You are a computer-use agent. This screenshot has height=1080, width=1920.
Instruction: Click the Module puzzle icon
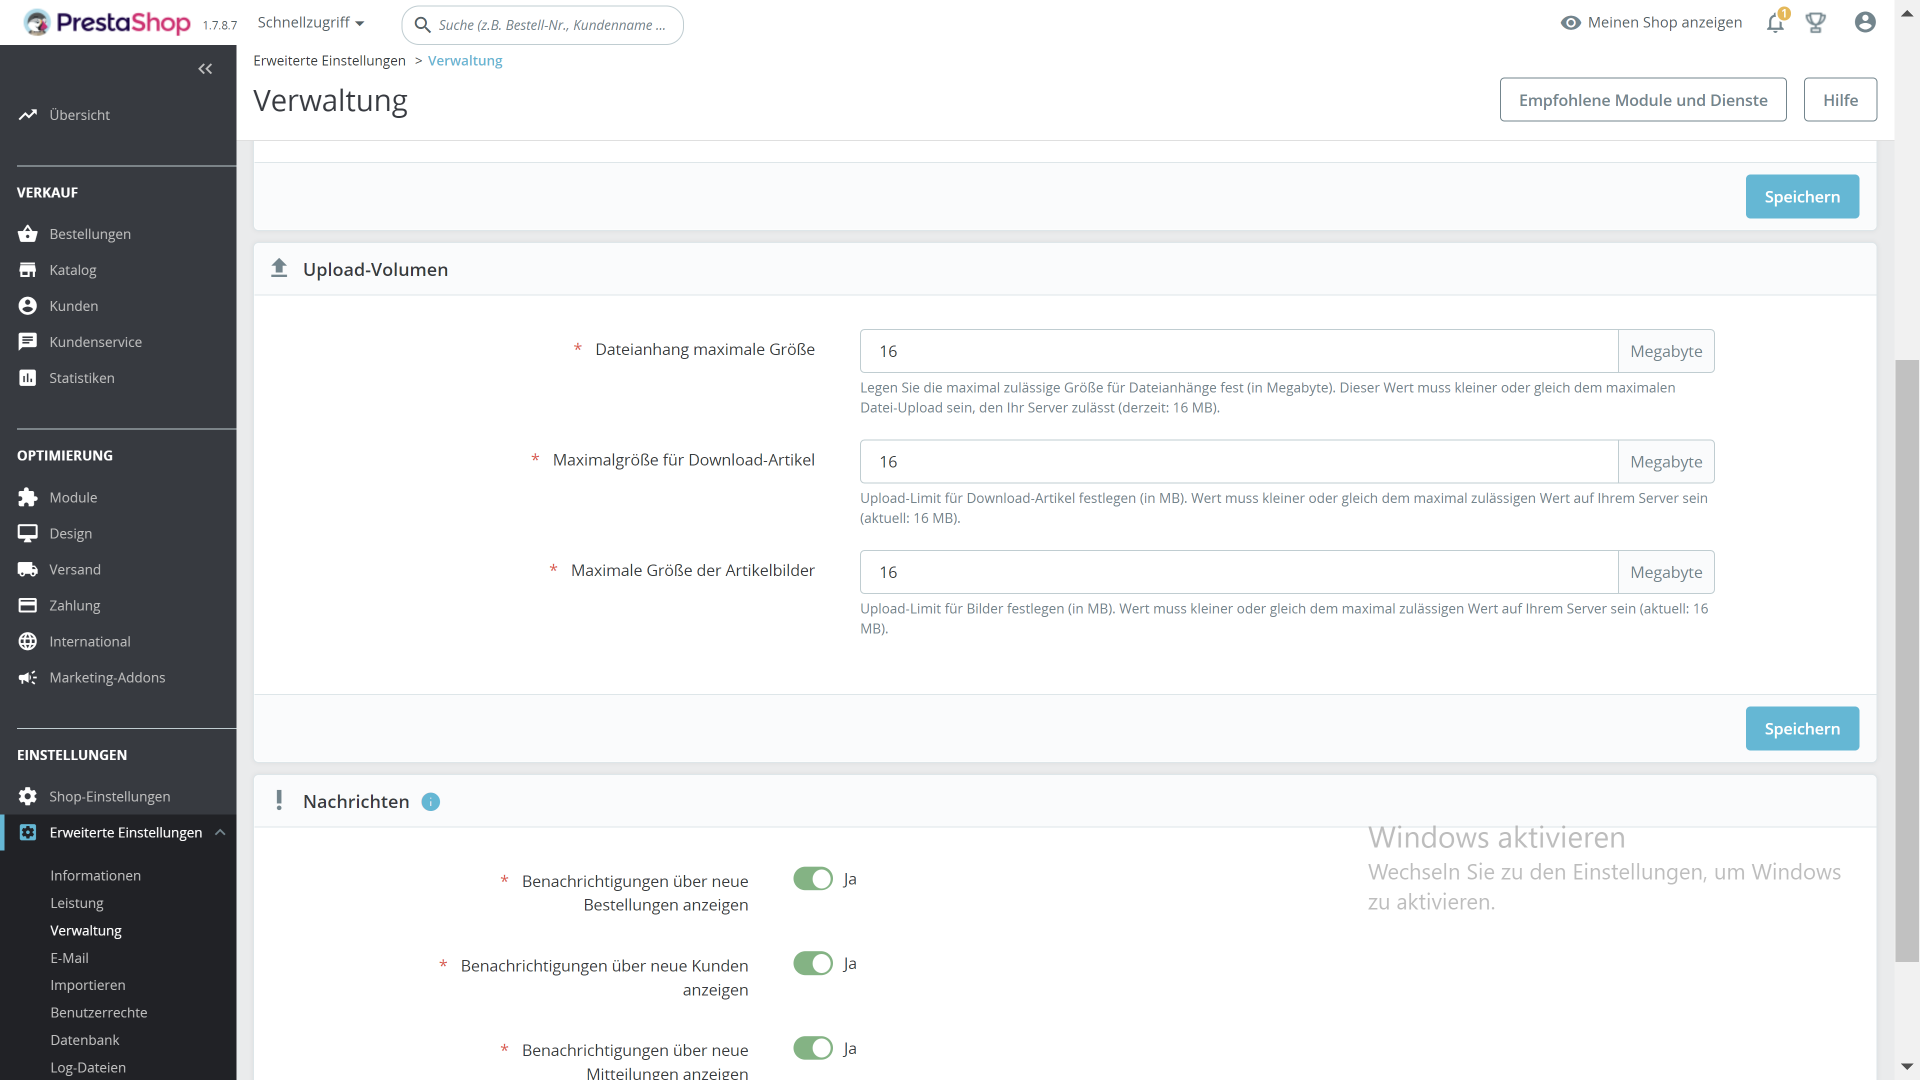pyautogui.click(x=28, y=498)
